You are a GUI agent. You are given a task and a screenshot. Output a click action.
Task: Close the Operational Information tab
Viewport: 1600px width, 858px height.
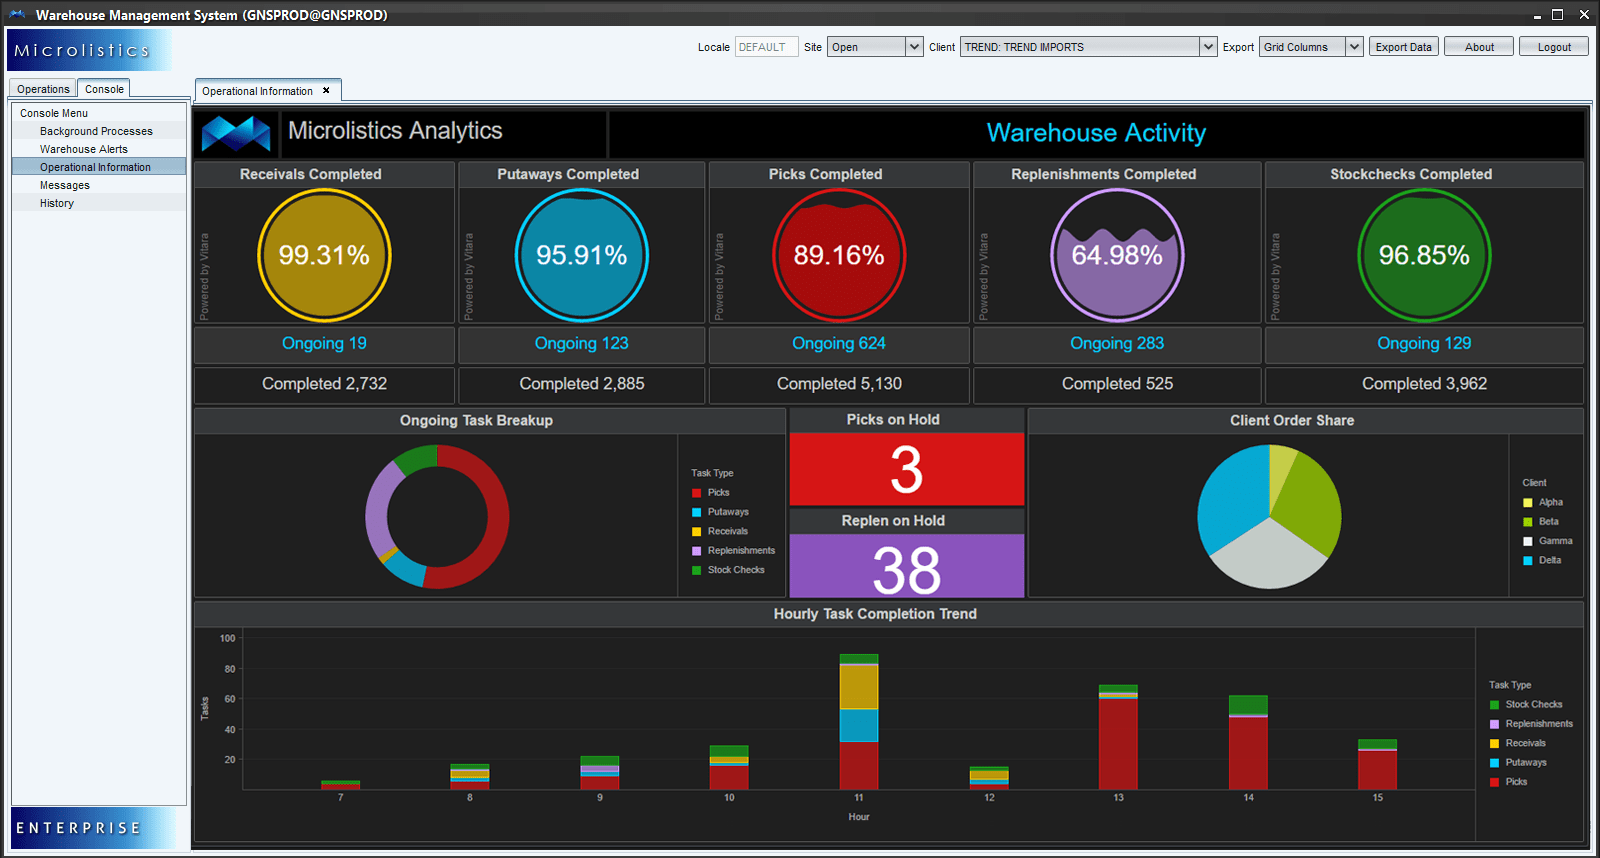326,91
